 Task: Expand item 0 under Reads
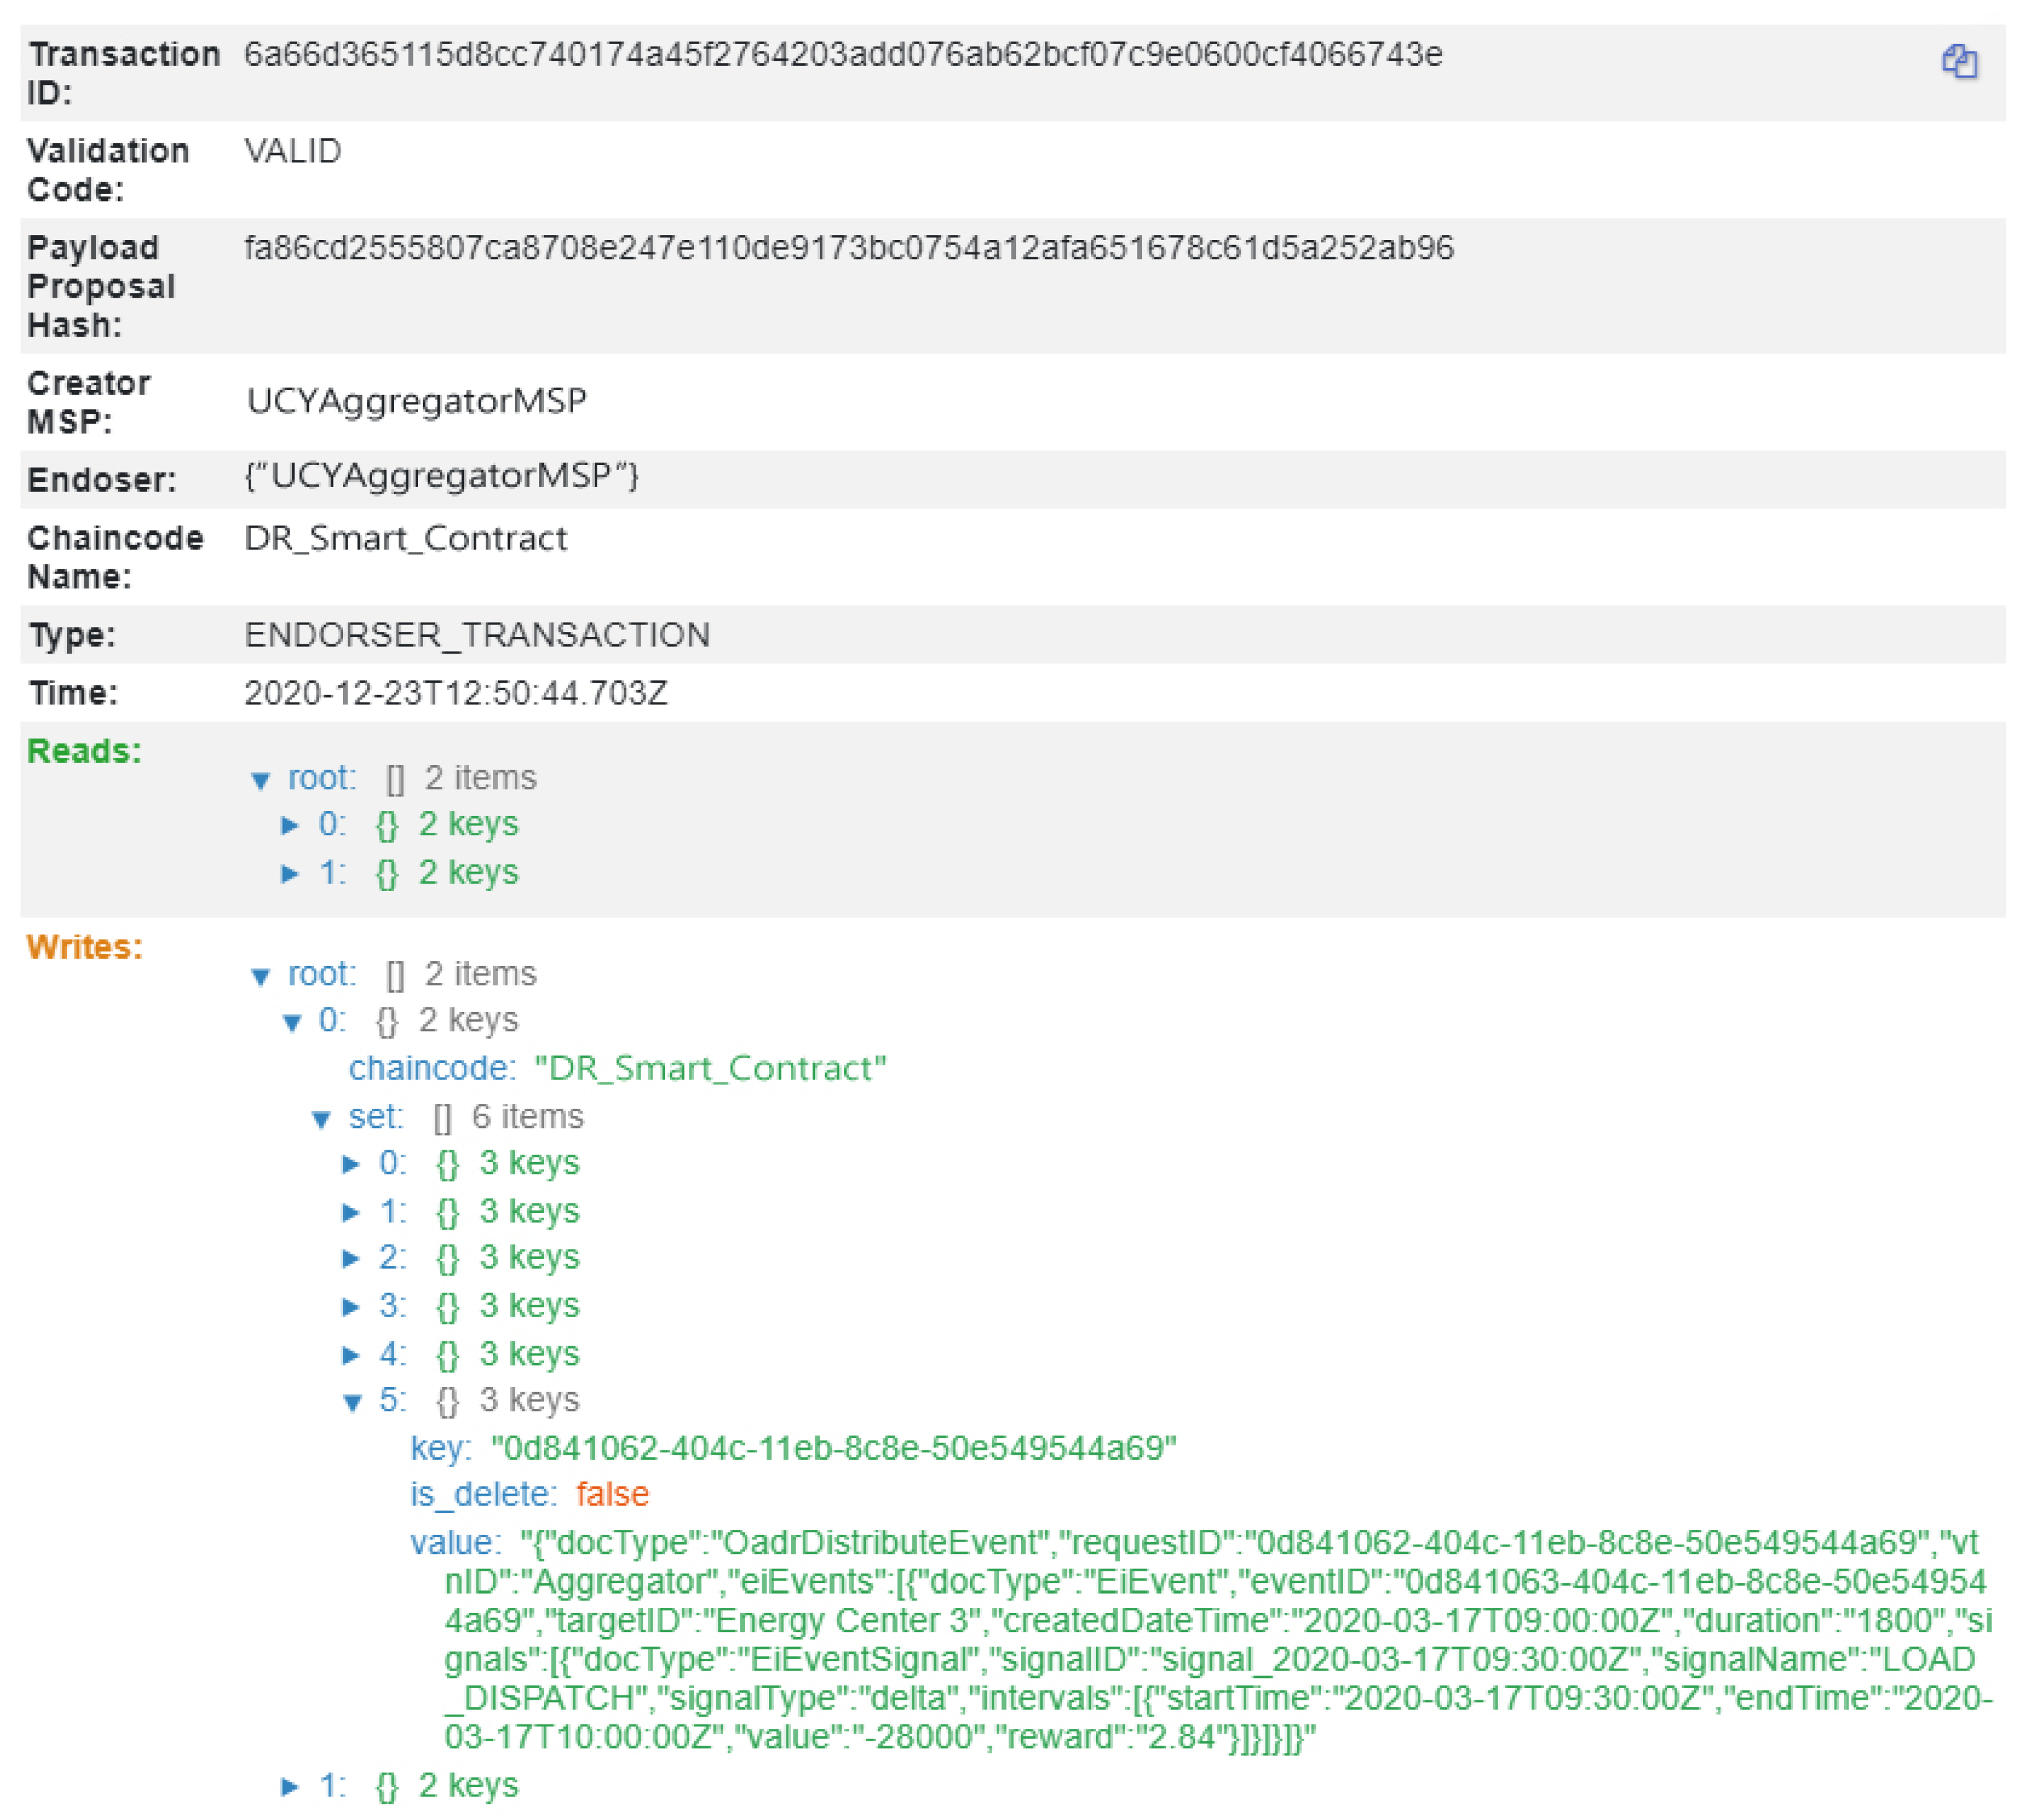(290, 825)
